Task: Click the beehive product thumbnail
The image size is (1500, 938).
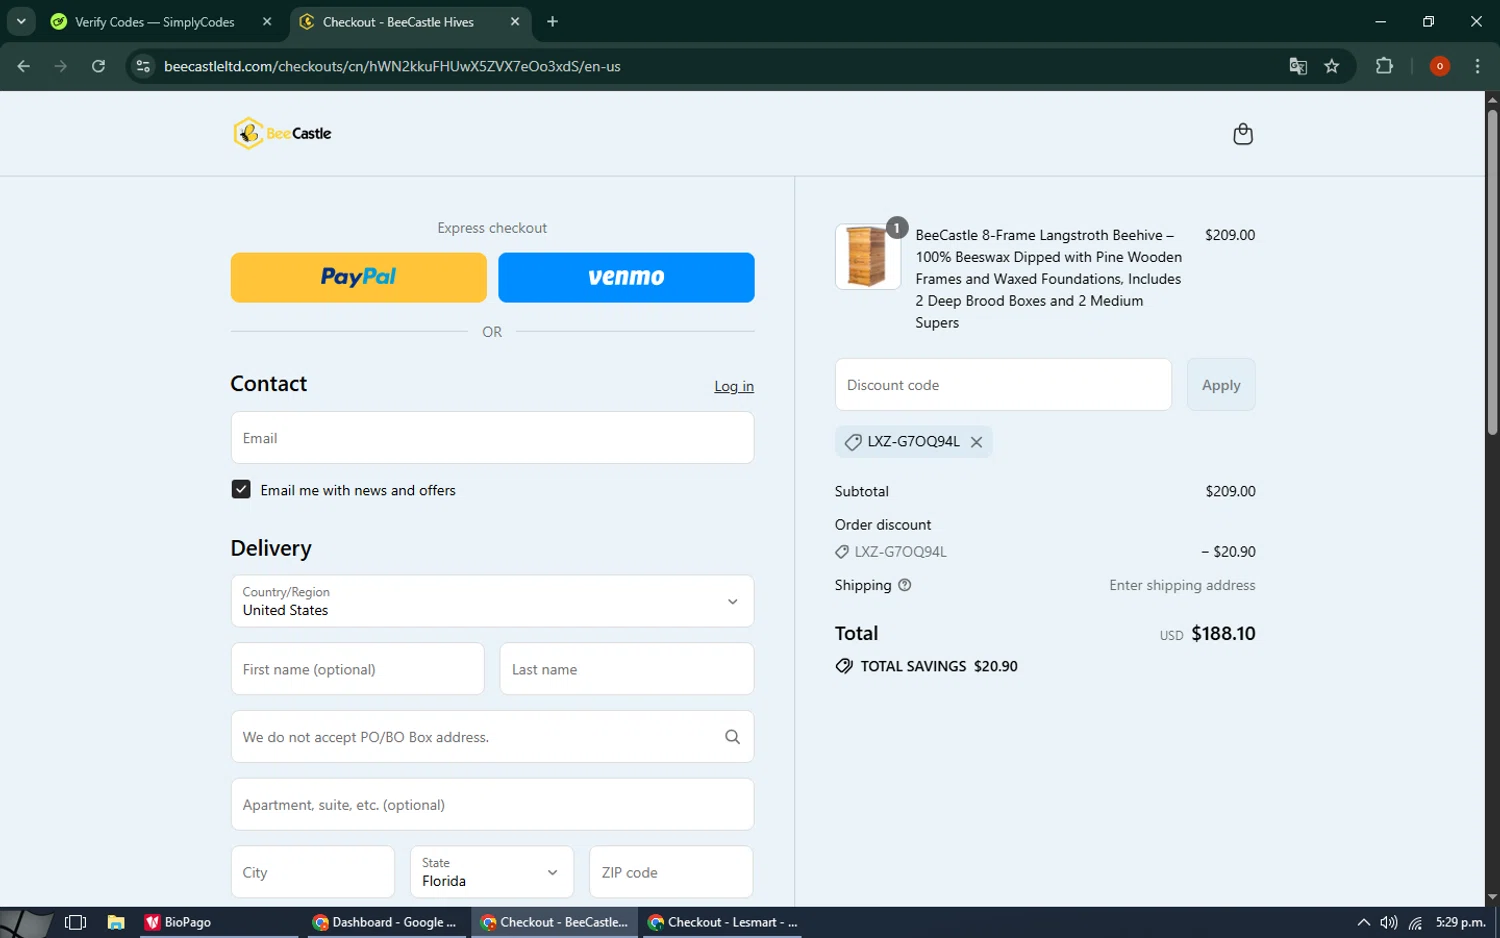Action: pos(867,257)
